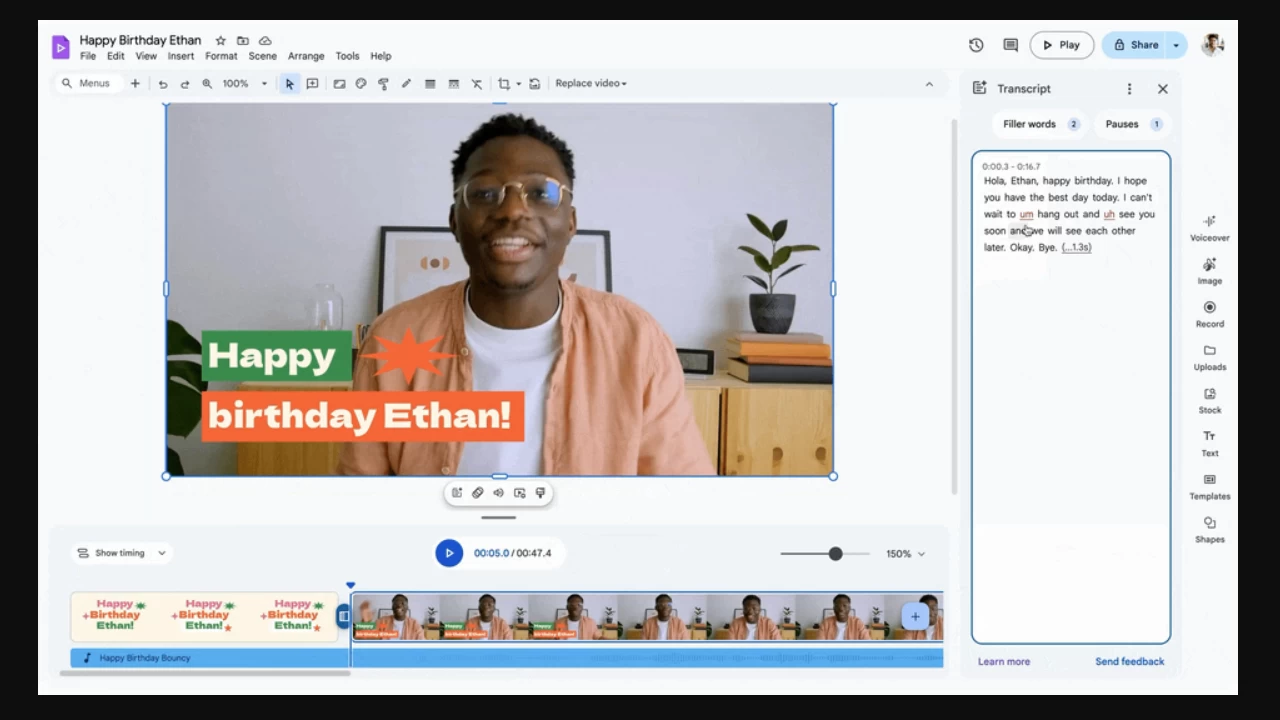Open the Image generation side tool
Screen dimensions: 1280x720
(x=1210, y=271)
